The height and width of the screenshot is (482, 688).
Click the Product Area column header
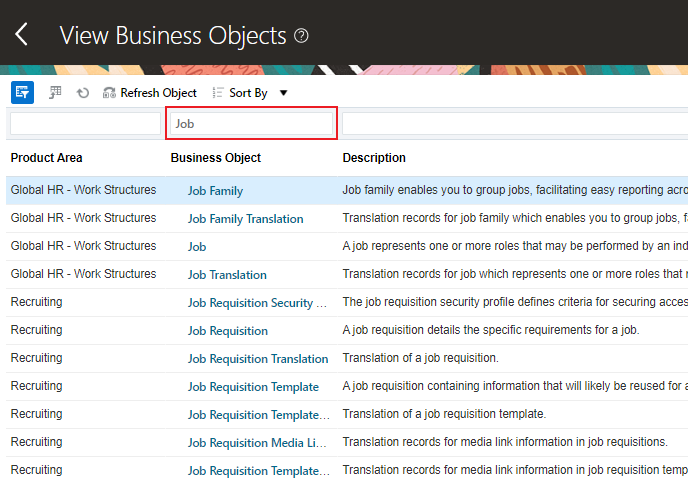coord(47,158)
